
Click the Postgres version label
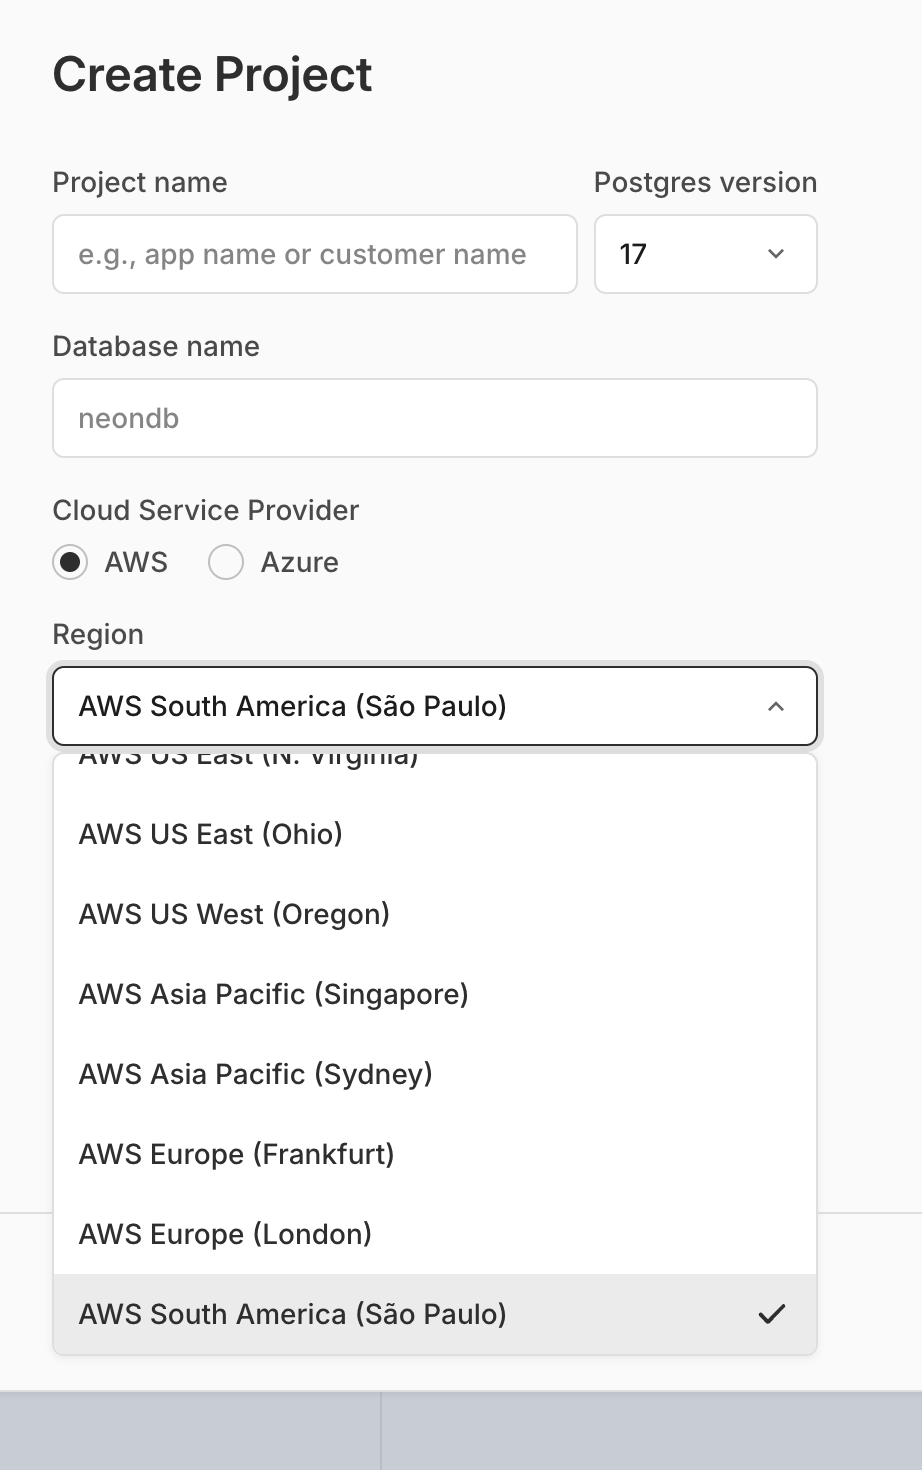706,182
